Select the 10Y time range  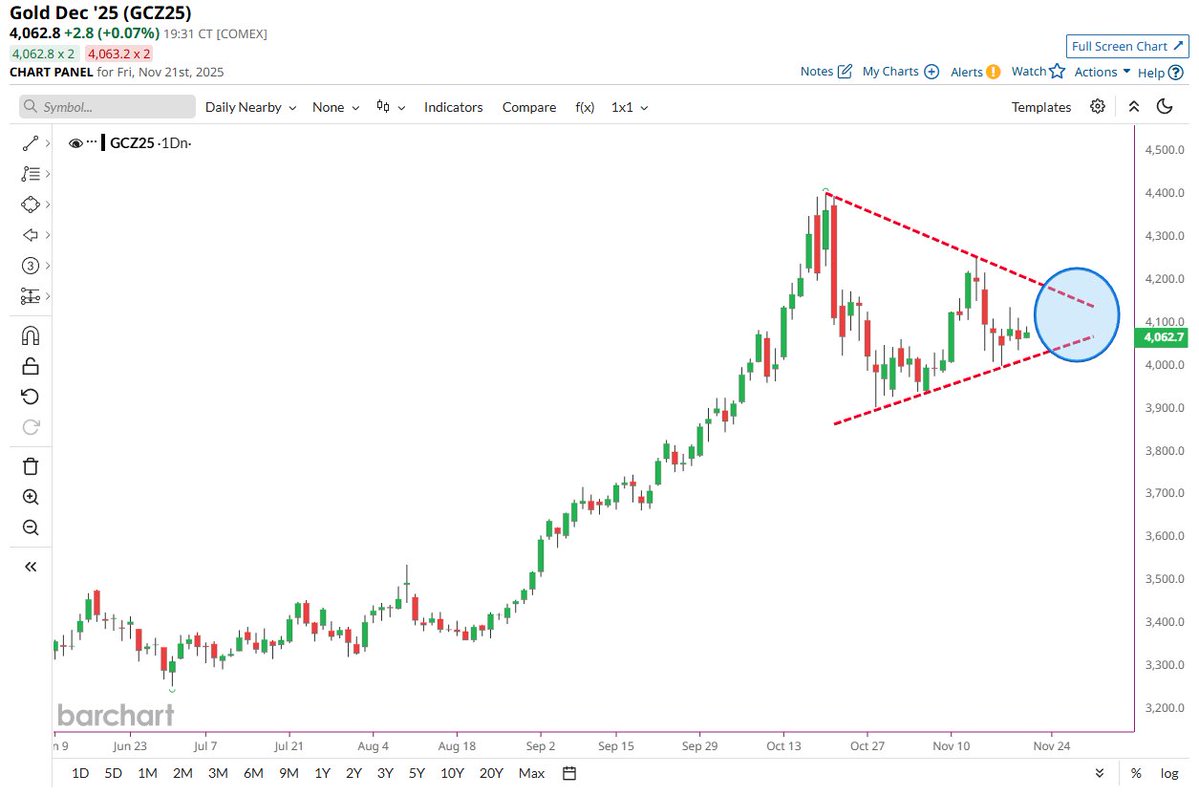pyautogui.click(x=452, y=773)
